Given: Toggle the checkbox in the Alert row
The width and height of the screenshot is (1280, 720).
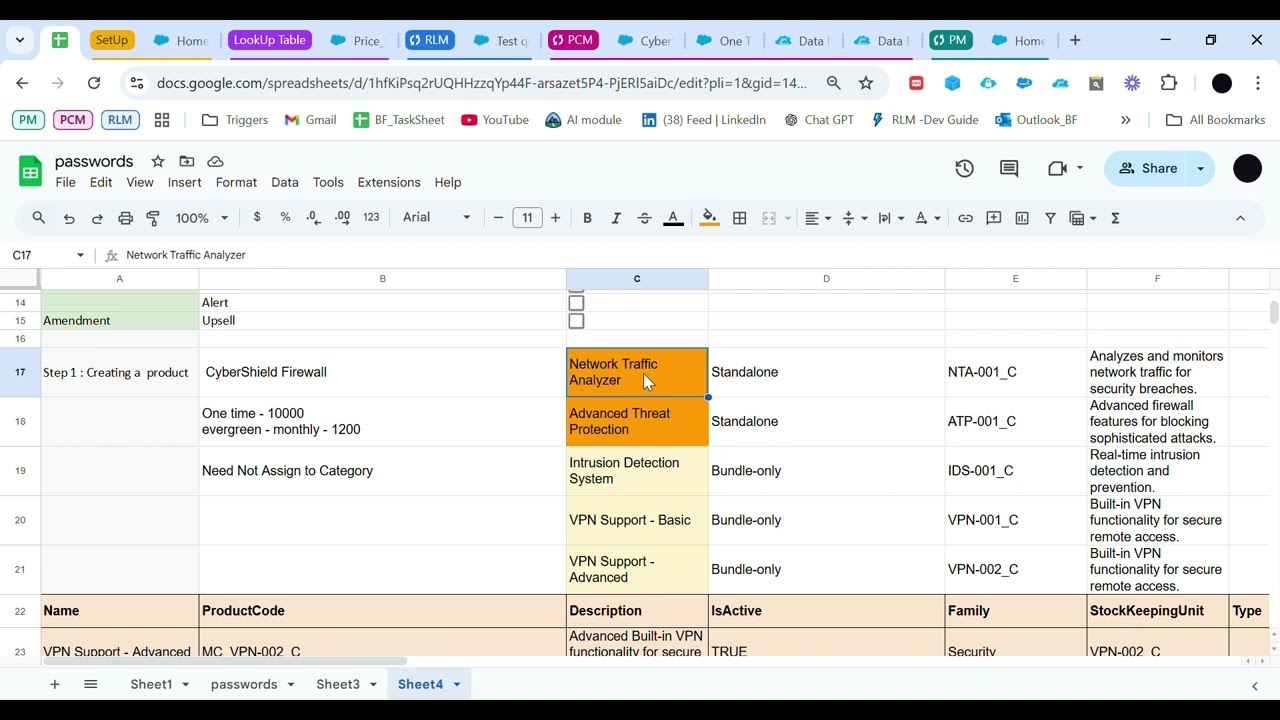Looking at the screenshot, I should pyautogui.click(x=576, y=303).
